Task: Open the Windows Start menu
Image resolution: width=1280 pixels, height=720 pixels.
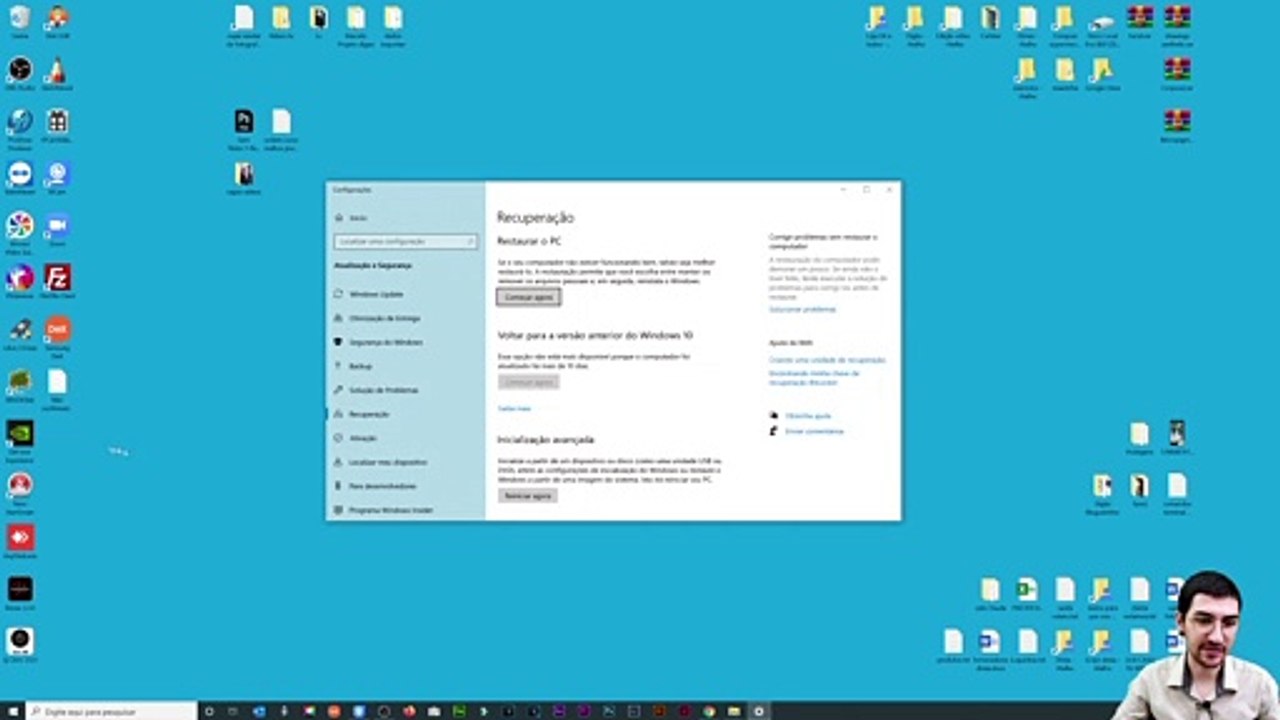Action: (12, 712)
